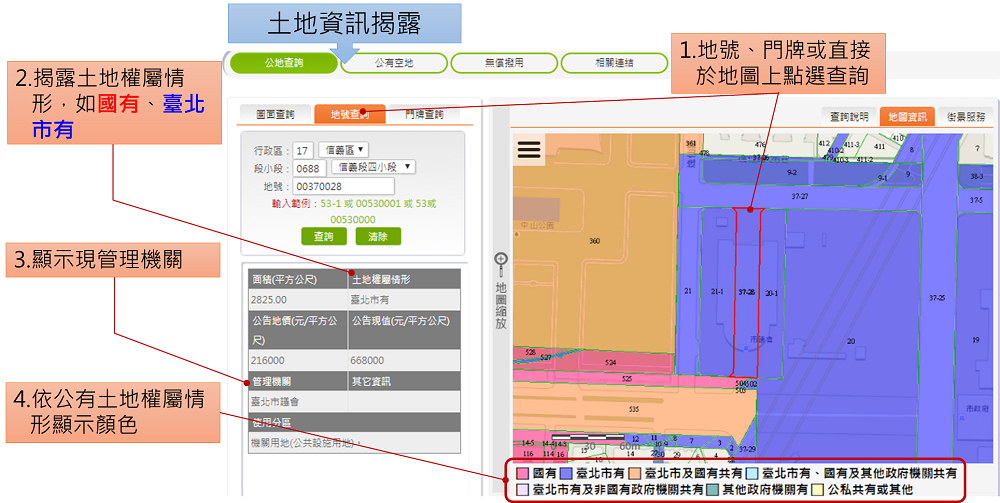1000x503 pixels.
Task: Click the pink 國有 legend swatch
Action: [x=523, y=472]
